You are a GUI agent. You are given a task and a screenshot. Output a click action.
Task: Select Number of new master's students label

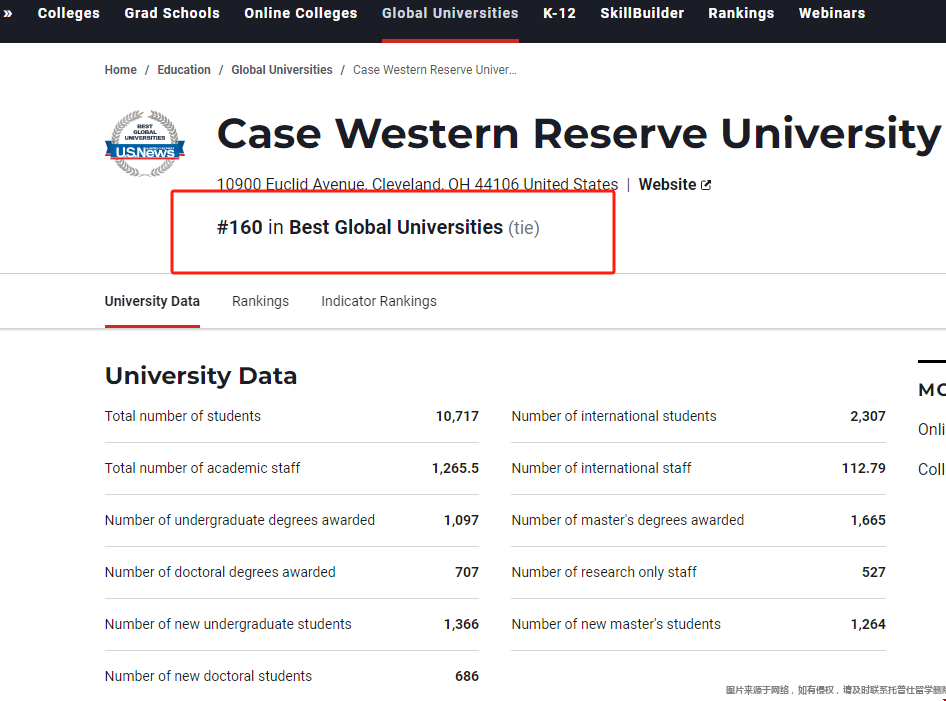[616, 624]
